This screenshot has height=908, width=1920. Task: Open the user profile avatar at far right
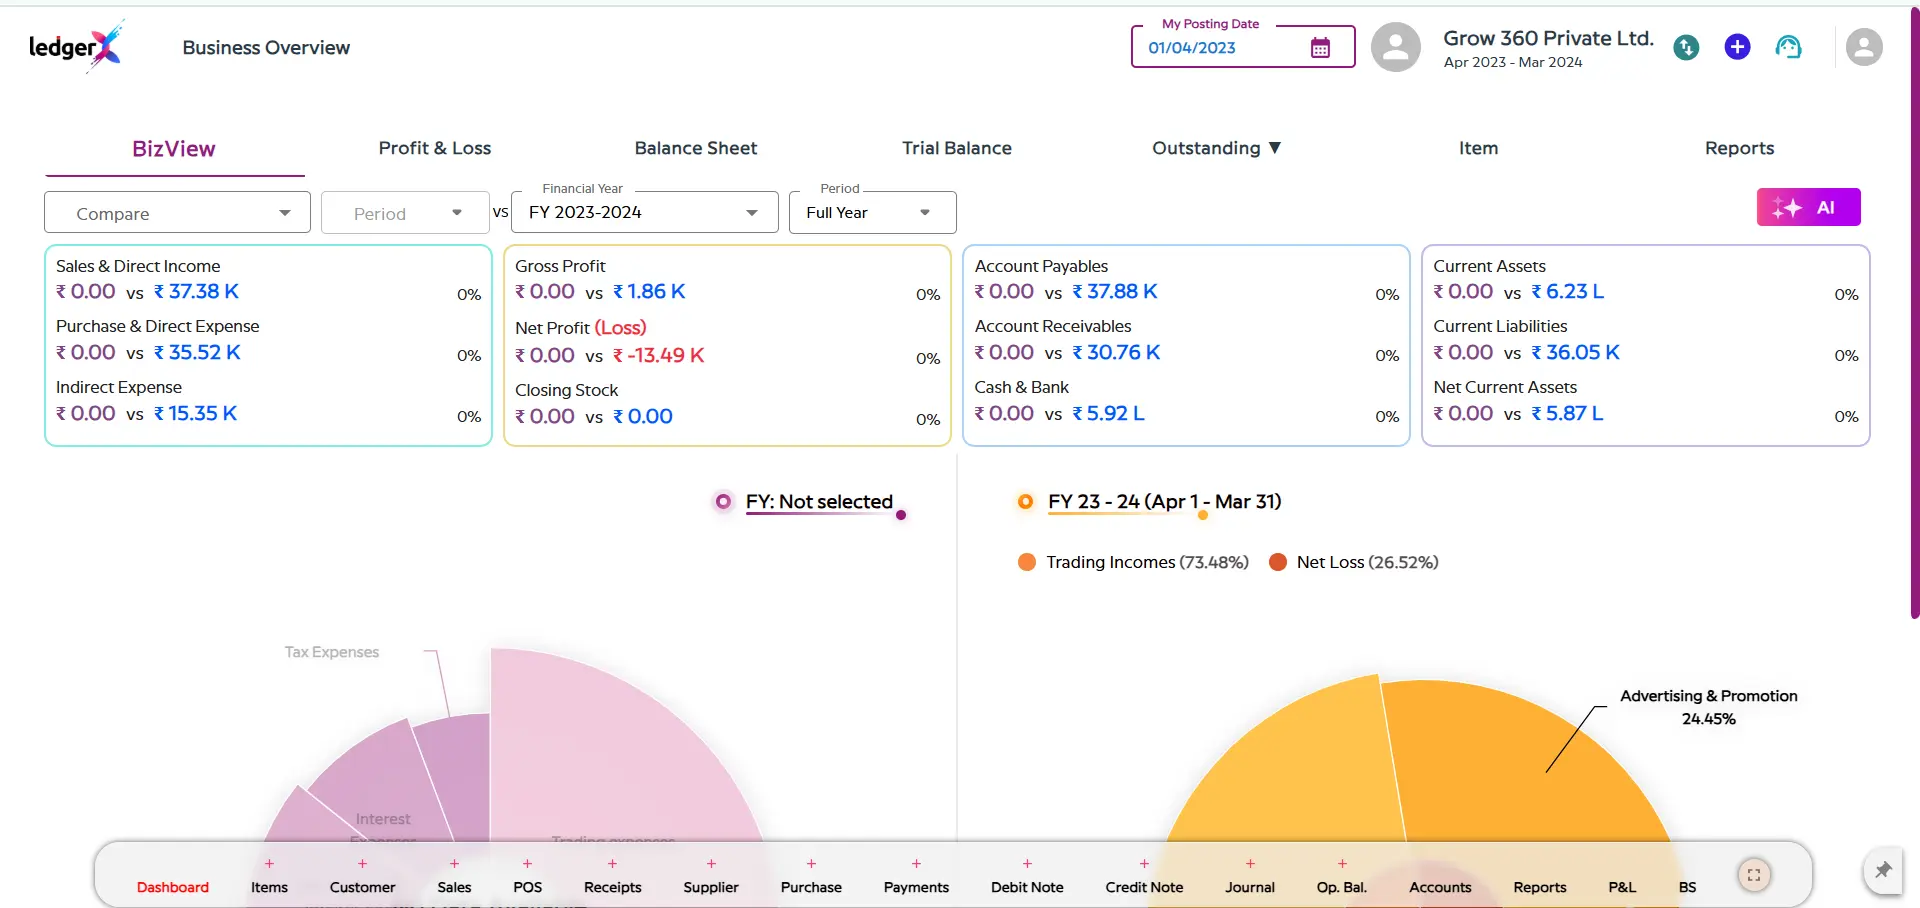[x=1863, y=47]
